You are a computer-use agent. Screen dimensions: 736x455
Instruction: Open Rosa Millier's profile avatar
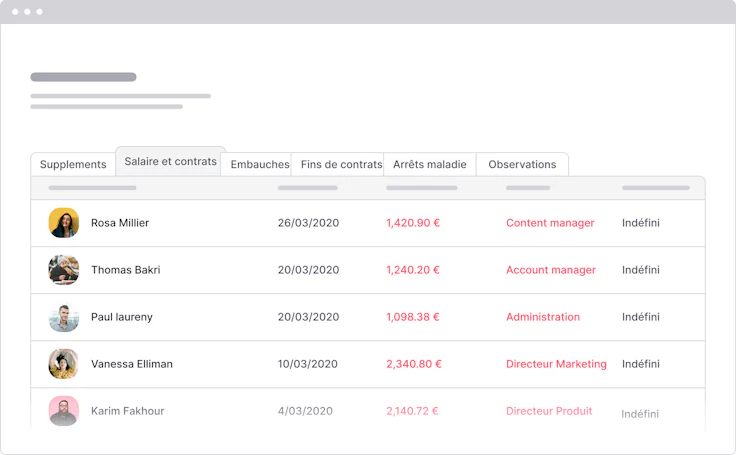[x=63, y=223]
